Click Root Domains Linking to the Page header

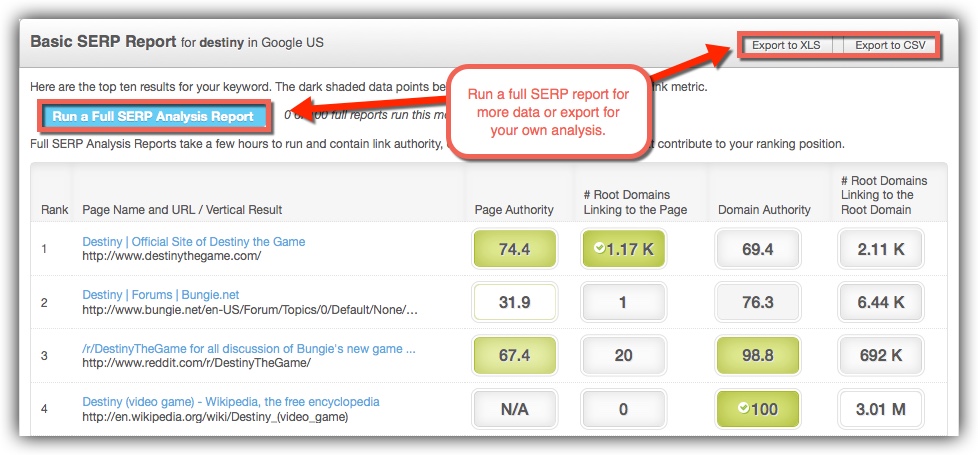pos(635,203)
